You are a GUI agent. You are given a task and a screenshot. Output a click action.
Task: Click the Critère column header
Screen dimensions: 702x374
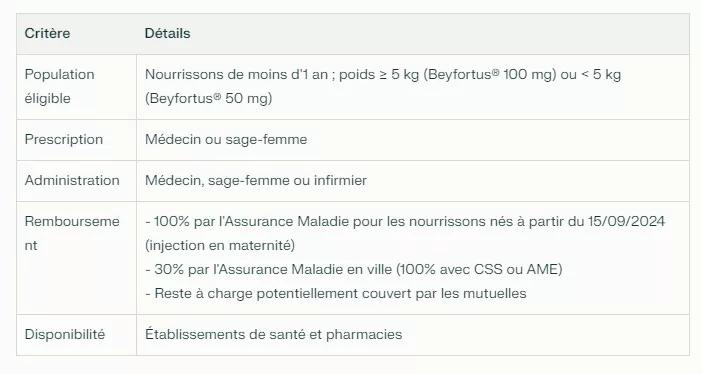tap(47, 34)
